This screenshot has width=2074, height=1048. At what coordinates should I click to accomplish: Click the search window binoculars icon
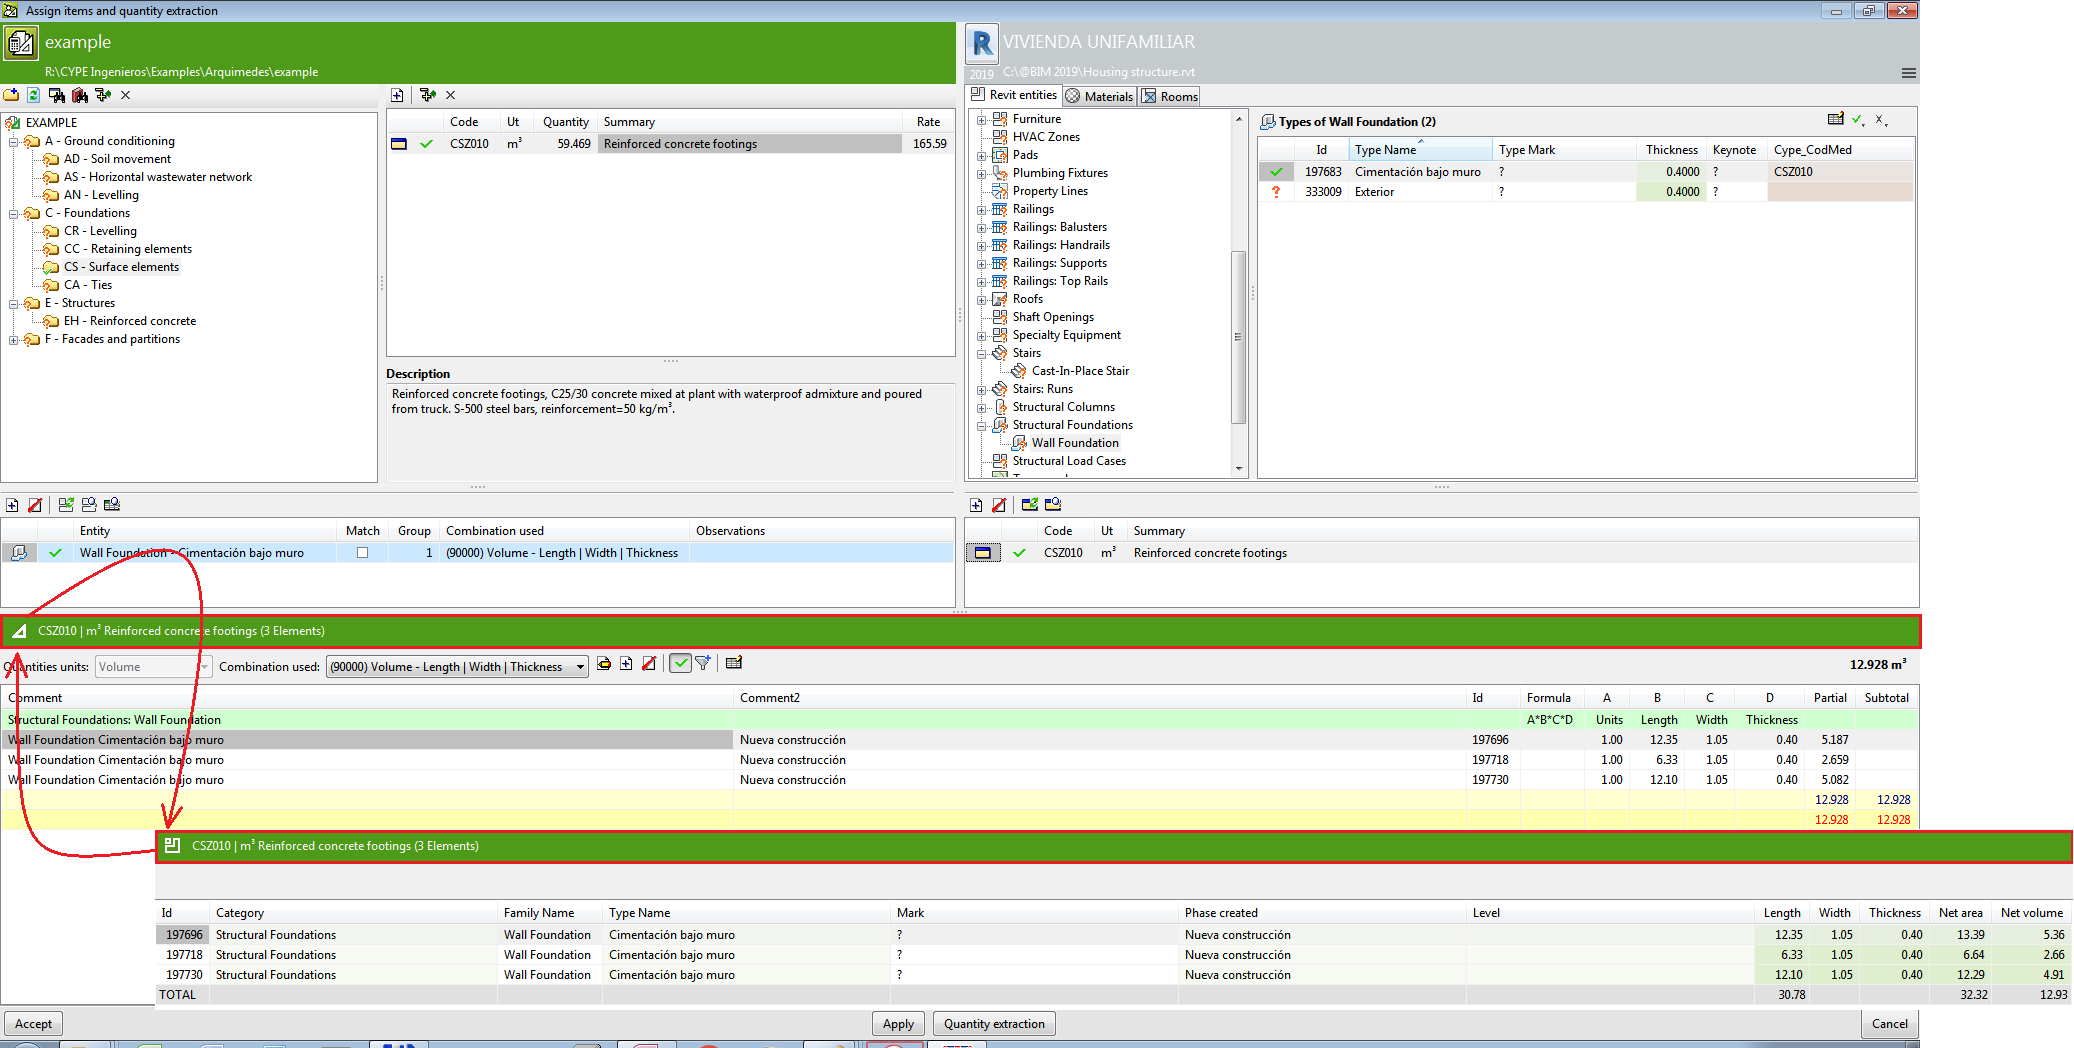pyautogui.click(x=57, y=95)
